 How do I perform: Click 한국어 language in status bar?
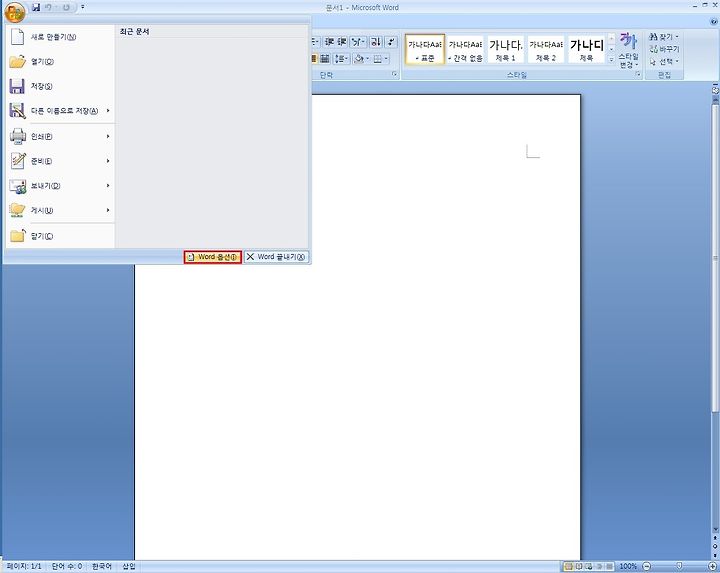(102, 567)
